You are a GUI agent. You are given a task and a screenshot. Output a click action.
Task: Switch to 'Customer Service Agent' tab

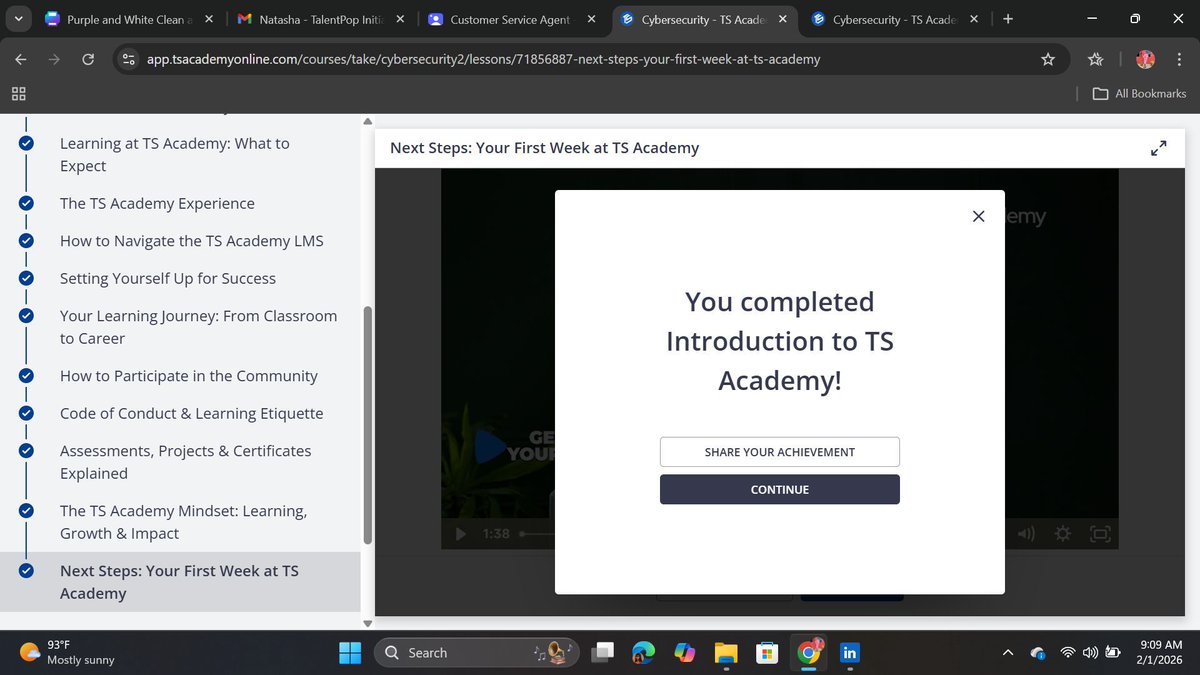(x=510, y=19)
